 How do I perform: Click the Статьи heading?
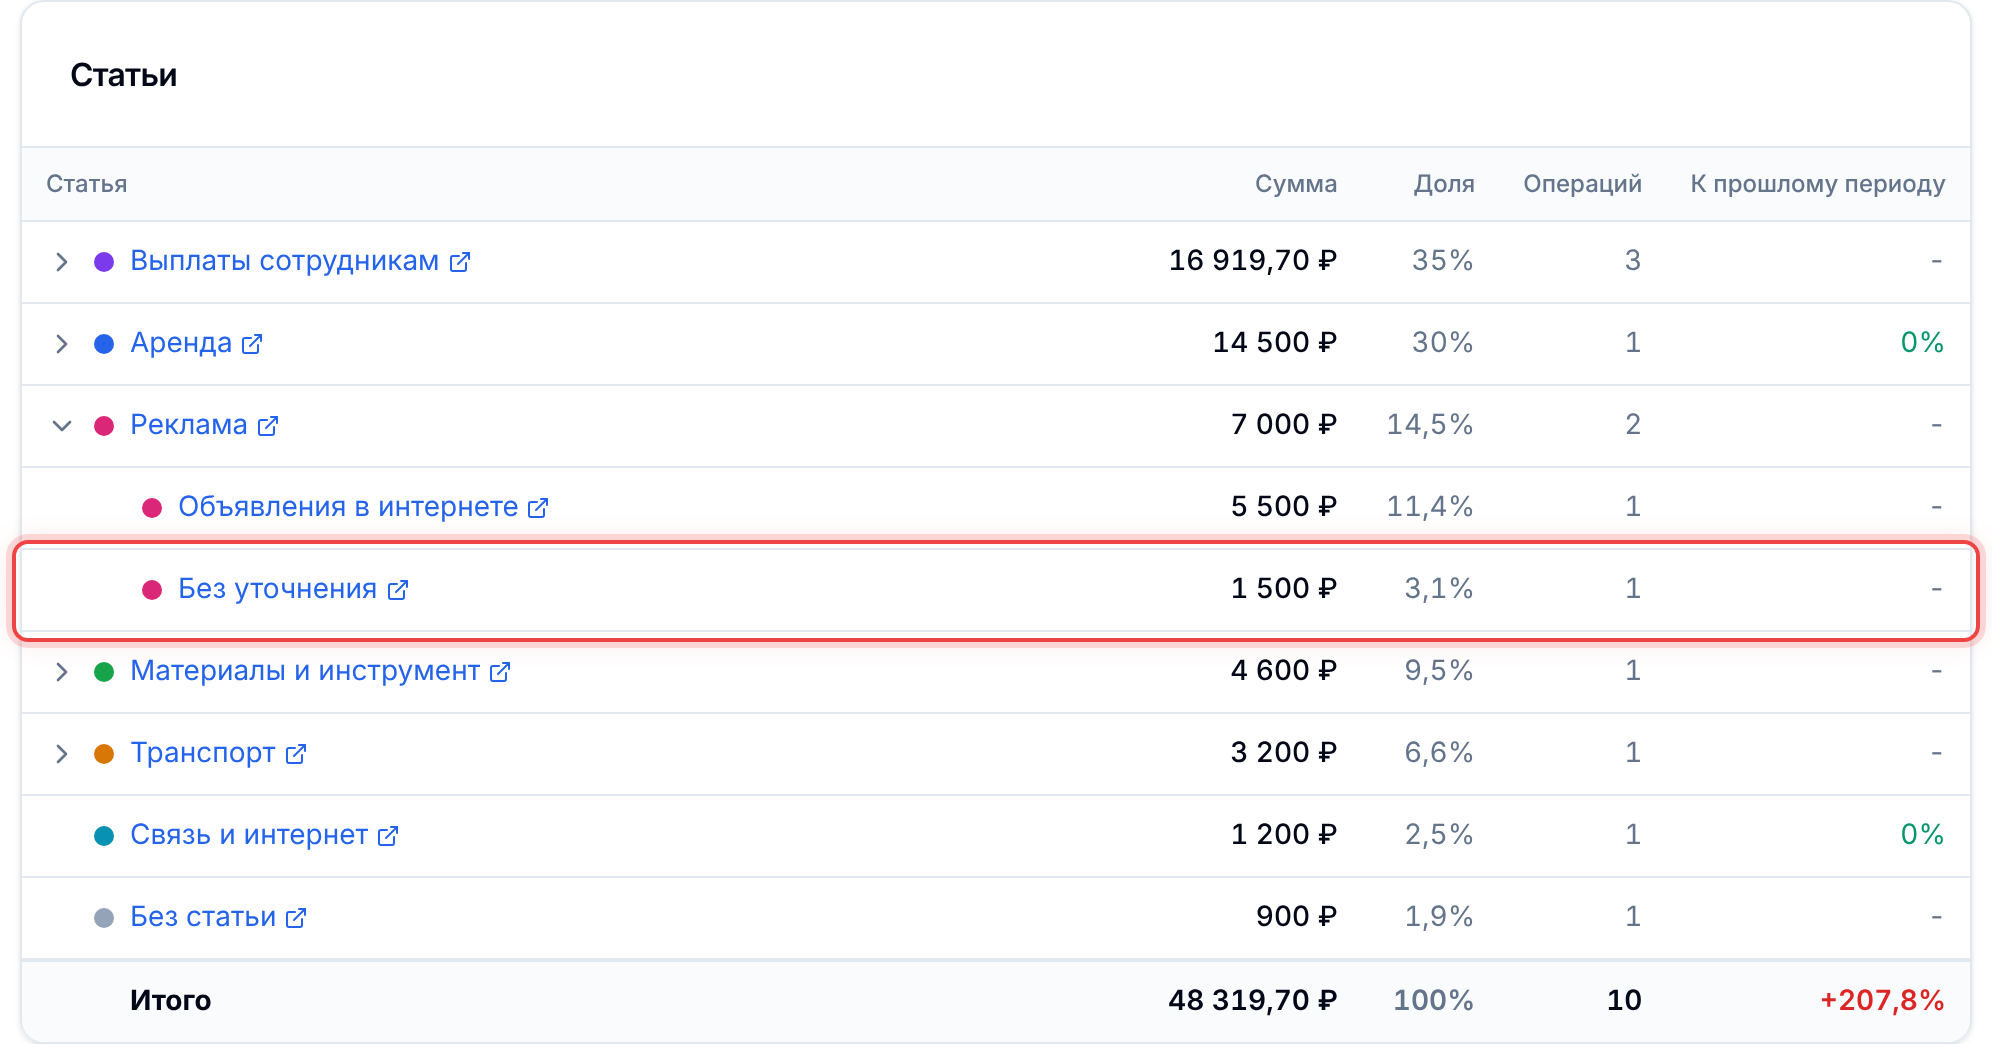[124, 75]
